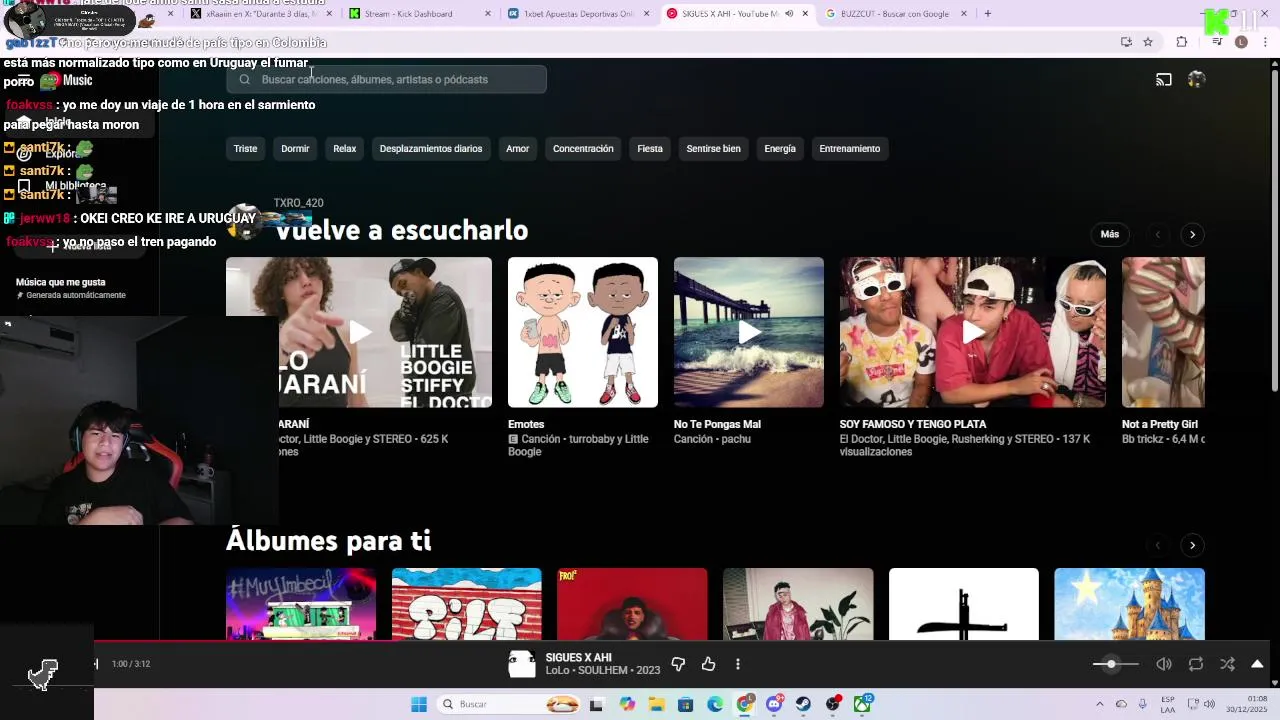Open Microsoft Store from the taskbar
This screenshot has height=720, width=1280.
[686, 704]
